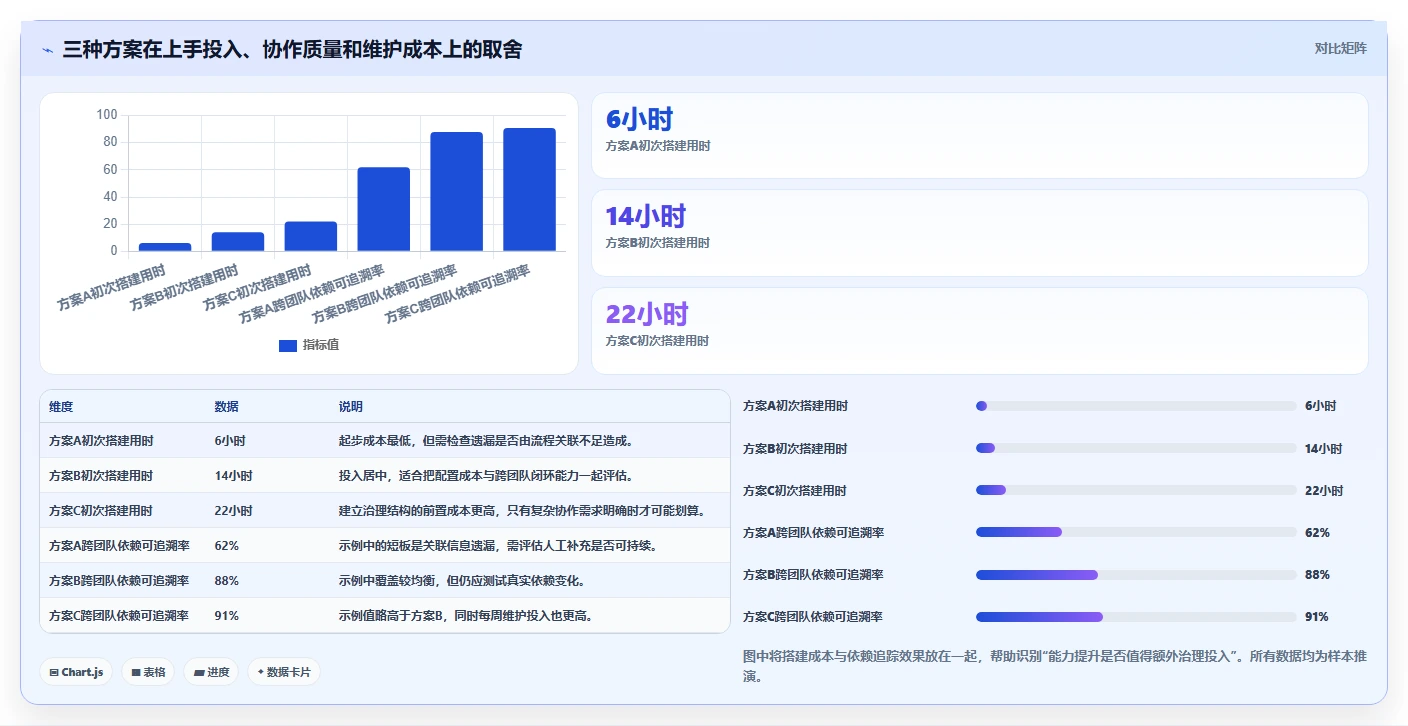Click the 数据 column header in the table

(226, 407)
